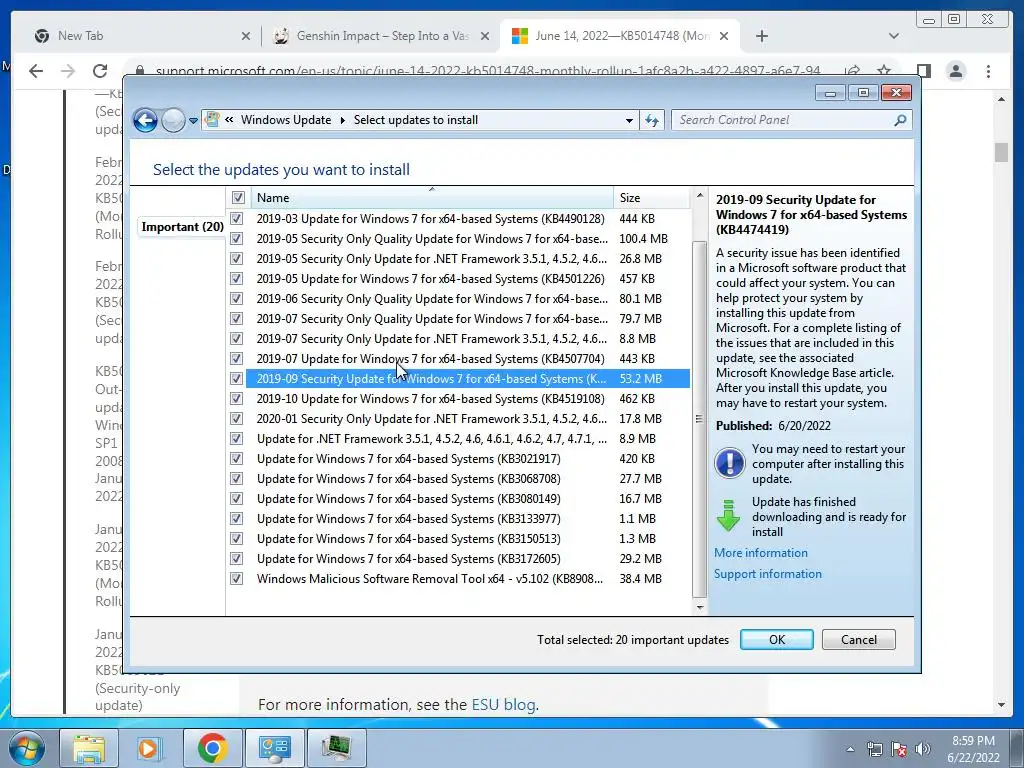Click the forward arrow in Windows Update dialog
1024x768 pixels.
click(x=173, y=120)
